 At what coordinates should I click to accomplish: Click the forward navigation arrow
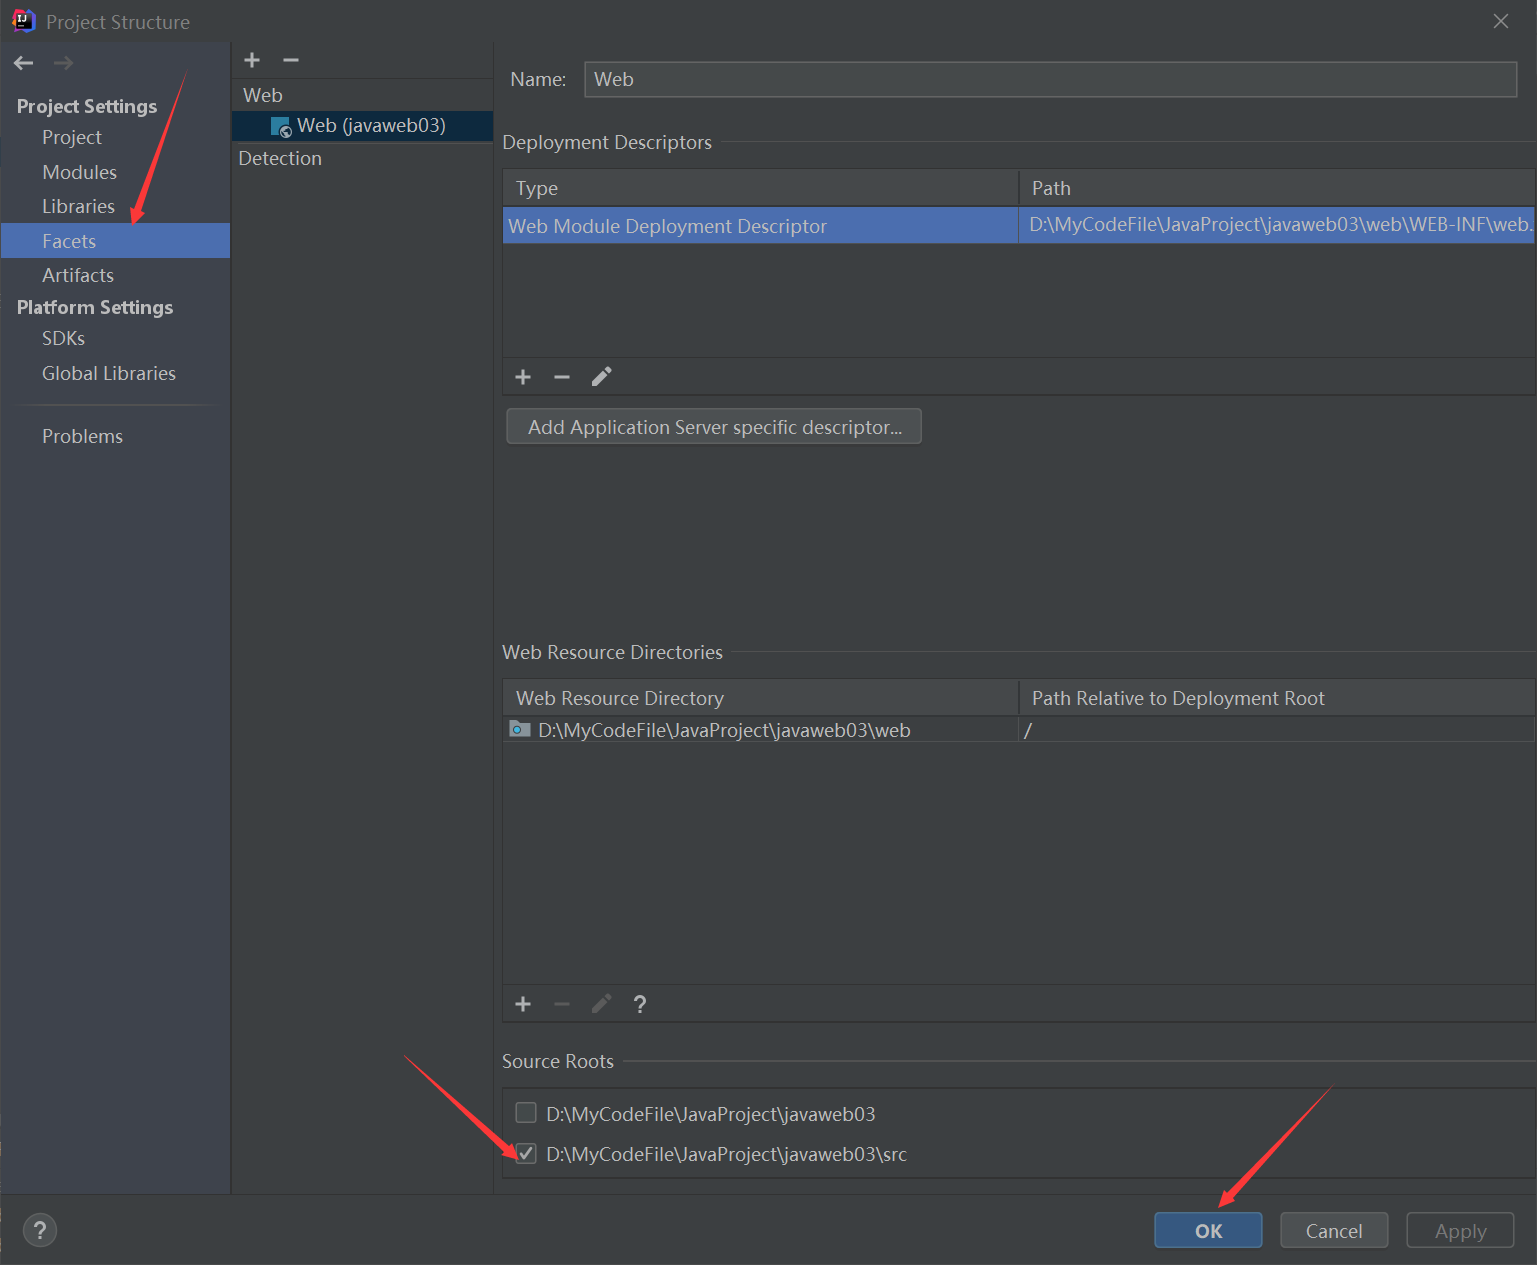[63, 63]
